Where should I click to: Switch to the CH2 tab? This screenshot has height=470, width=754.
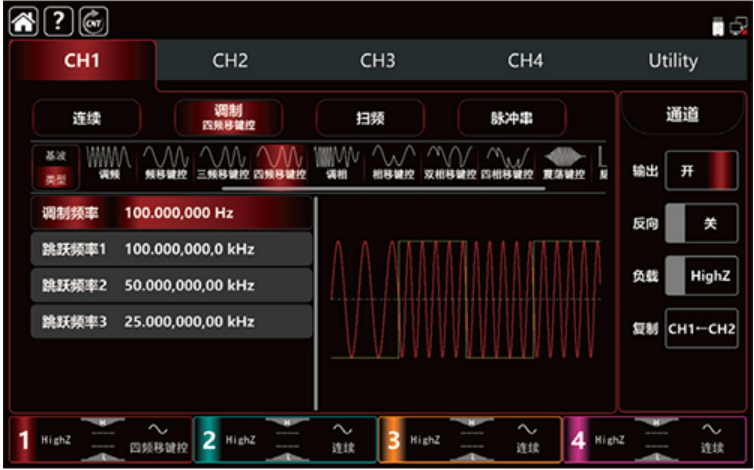230,61
